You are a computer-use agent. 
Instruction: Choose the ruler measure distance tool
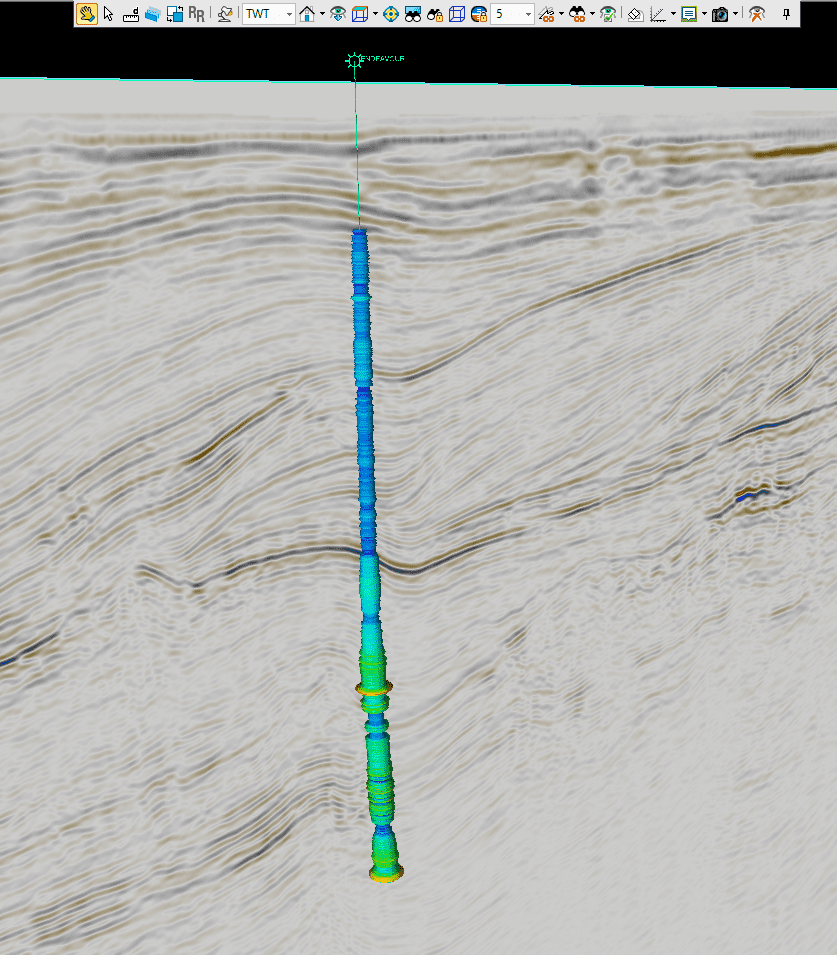tap(130, 14)
